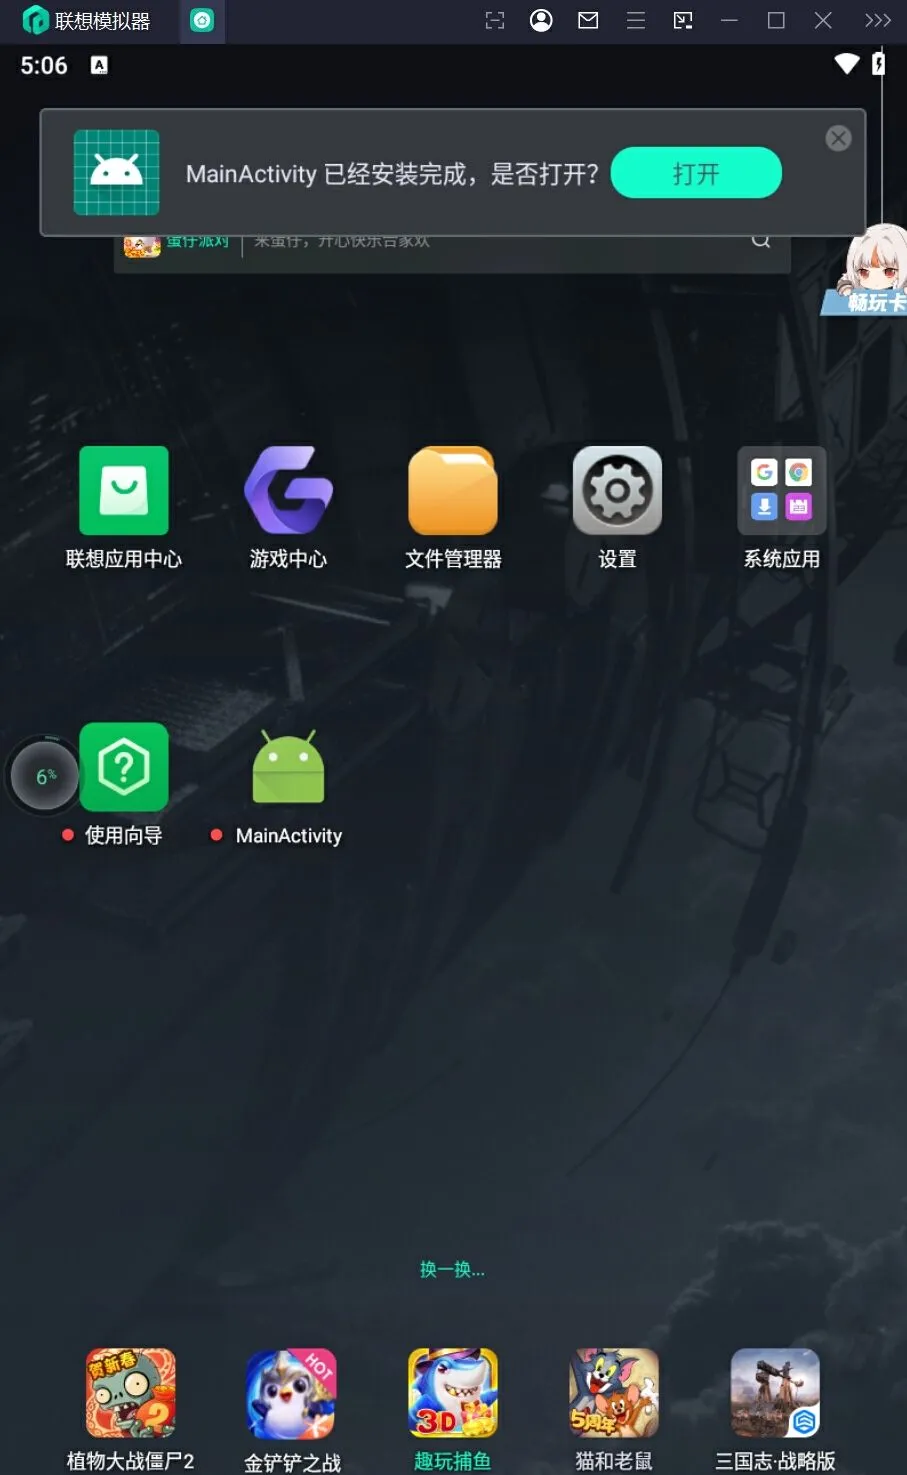
Task: Click the 打开 button in install notification
Action: pos(696,173)
